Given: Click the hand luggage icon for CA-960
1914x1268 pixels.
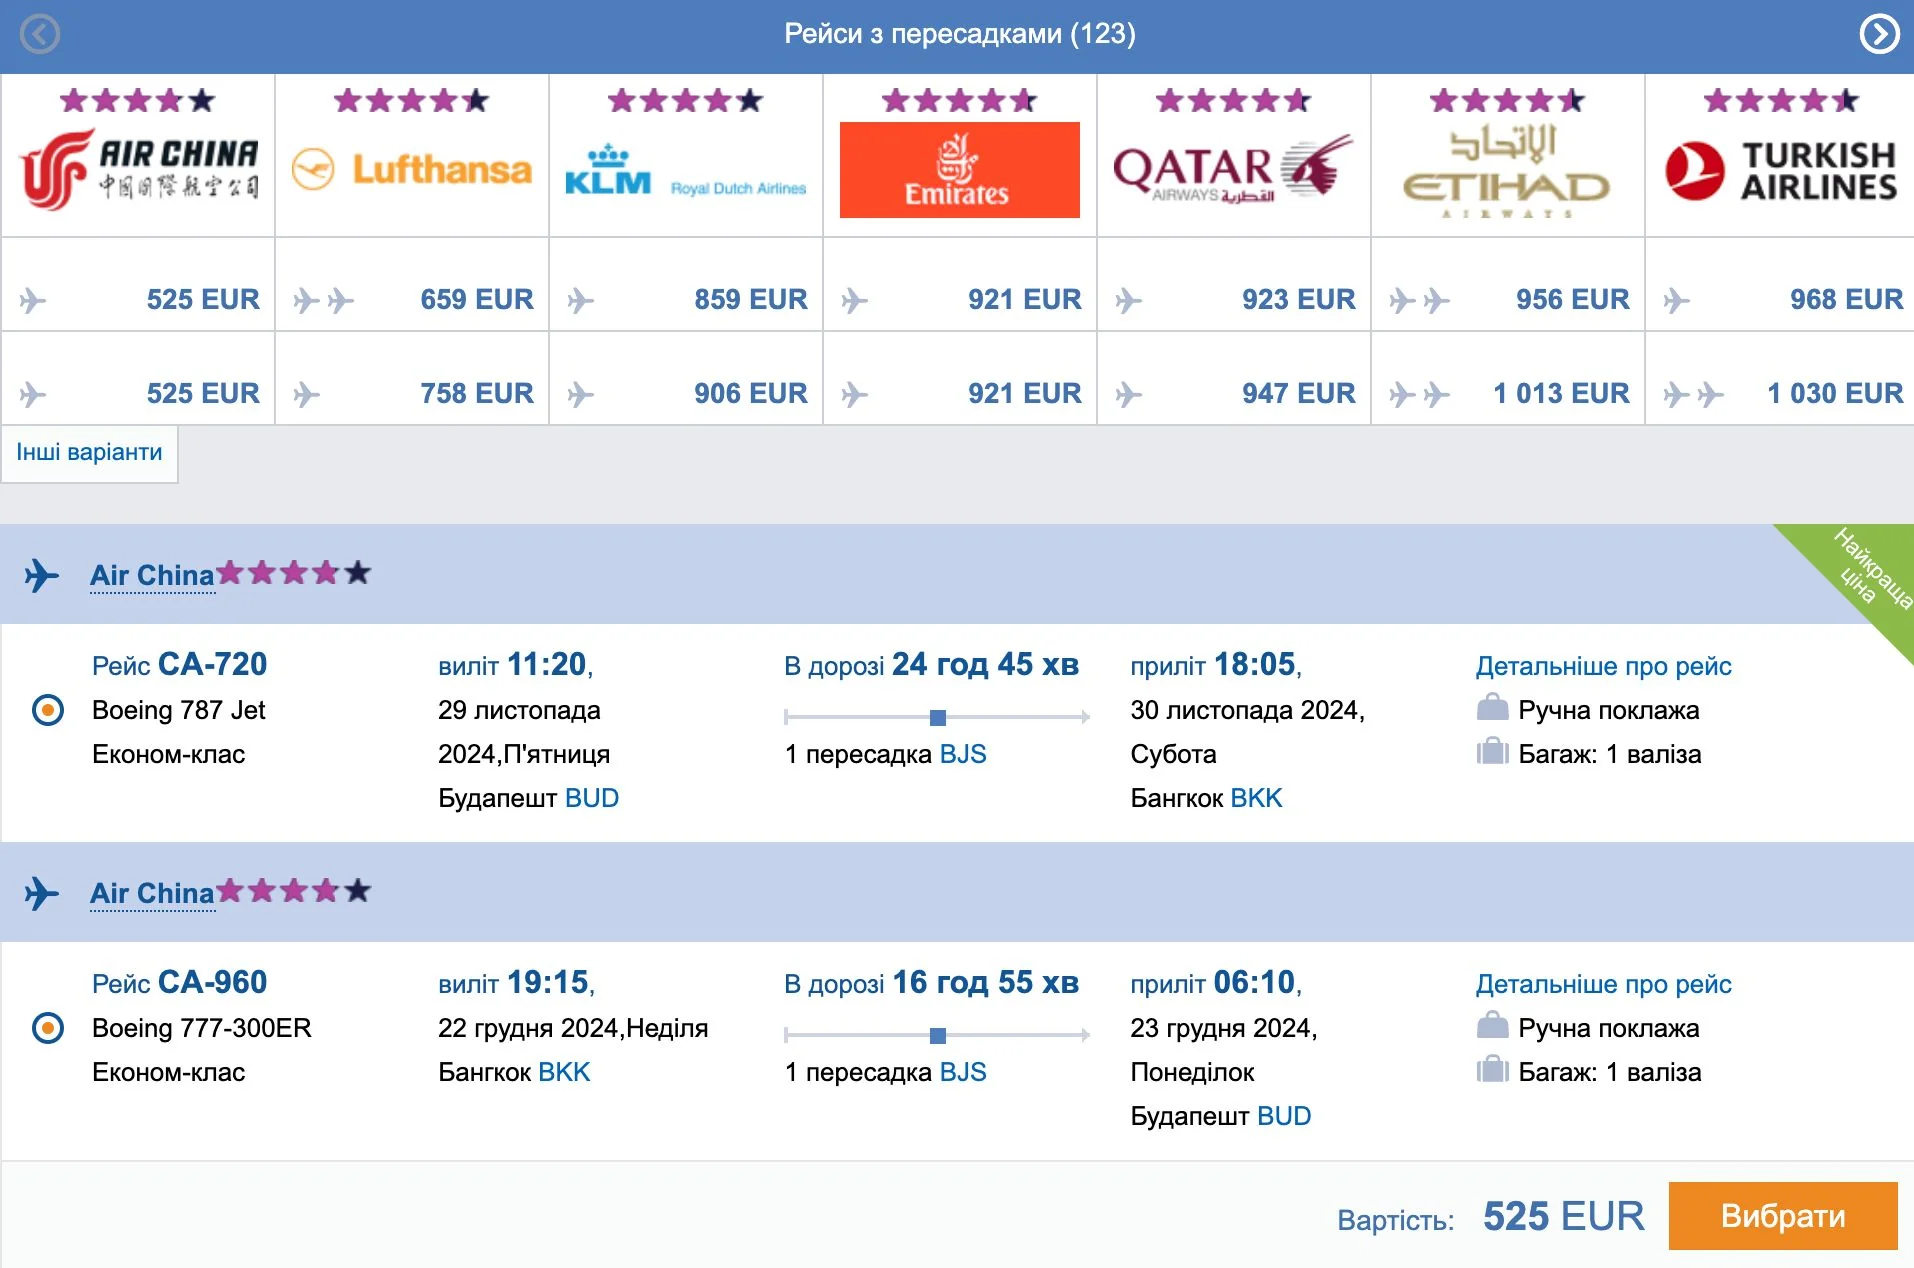Looking at the screenshot, I should pyautogui.click(x=1492, y=1025).
